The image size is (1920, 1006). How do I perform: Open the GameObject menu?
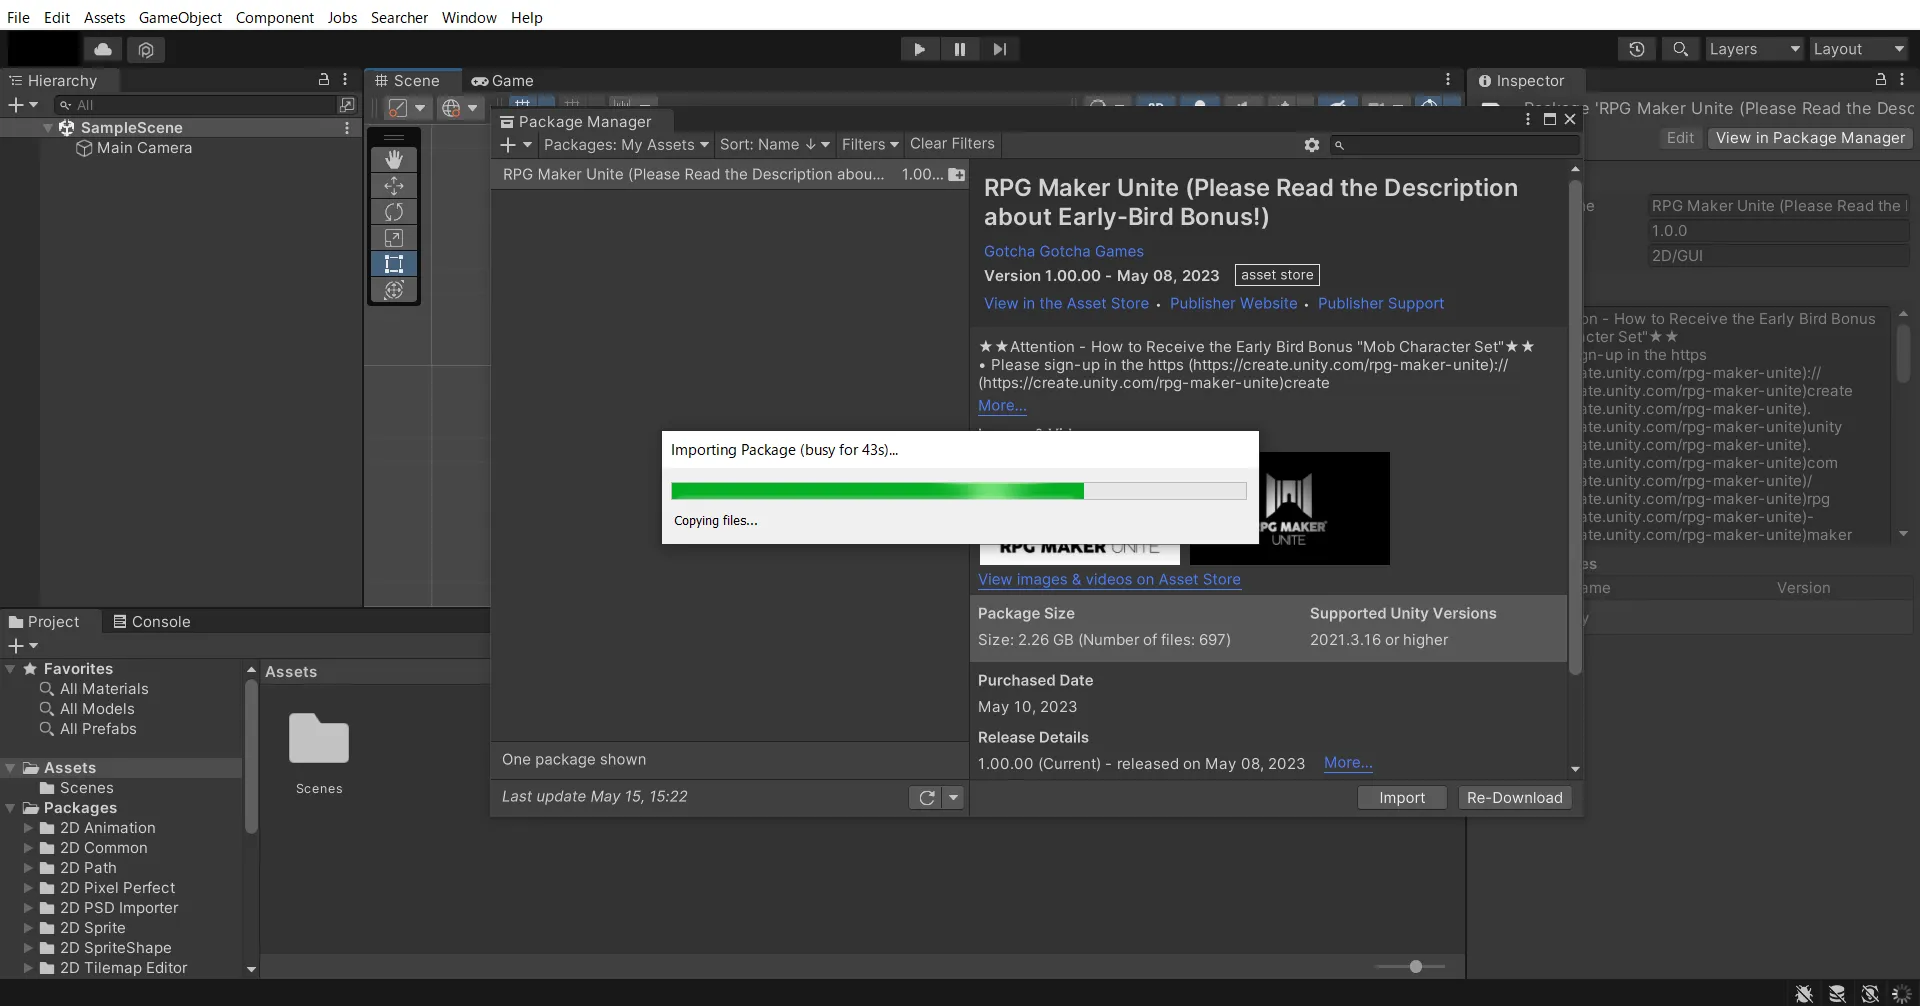(x=180, y=17)
